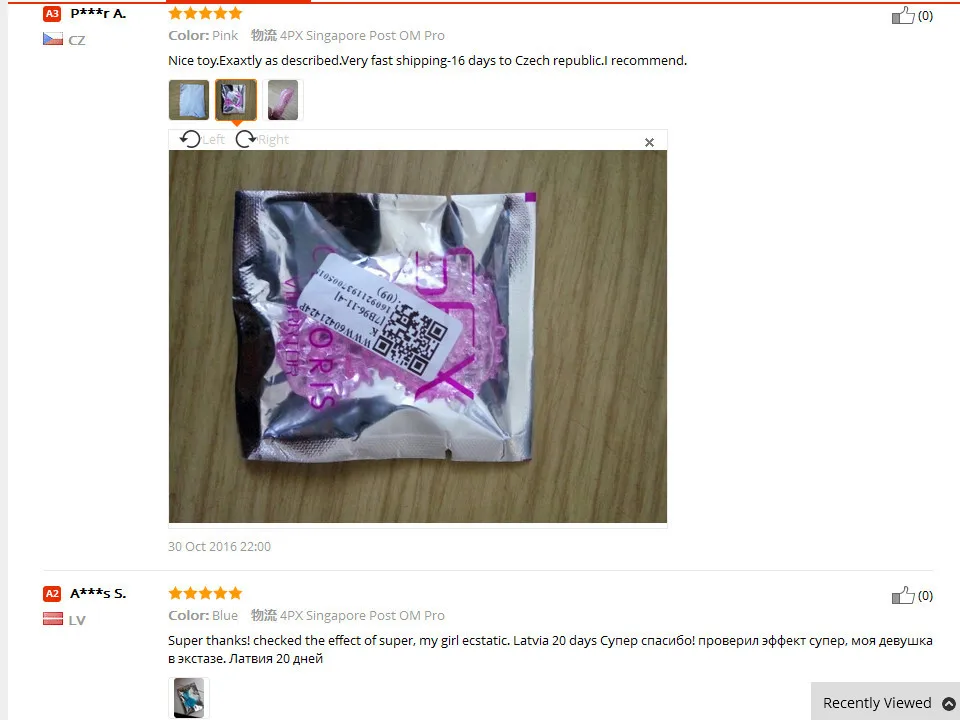
Task: Click the A3 buyer level badge
Action: (52, 13)
